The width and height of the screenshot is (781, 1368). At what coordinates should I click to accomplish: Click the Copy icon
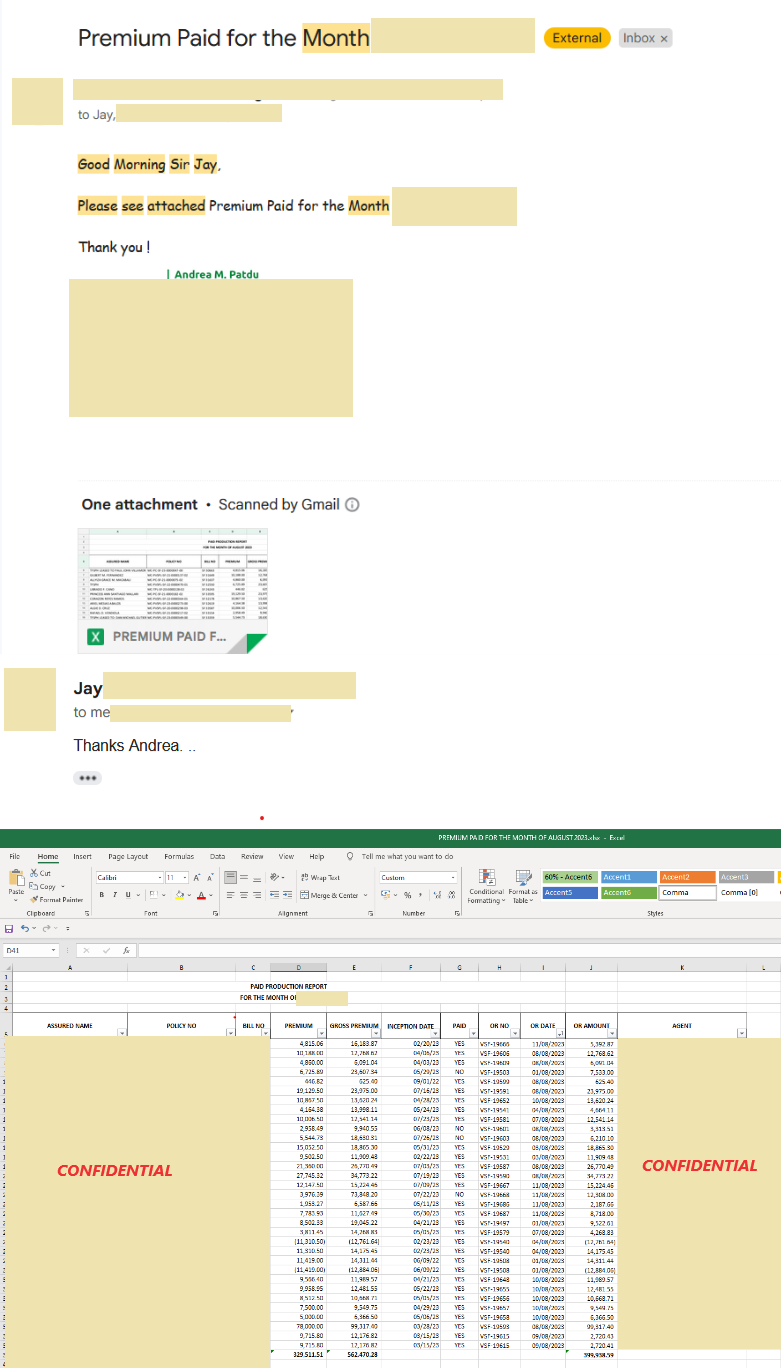(x=34, y=886)
